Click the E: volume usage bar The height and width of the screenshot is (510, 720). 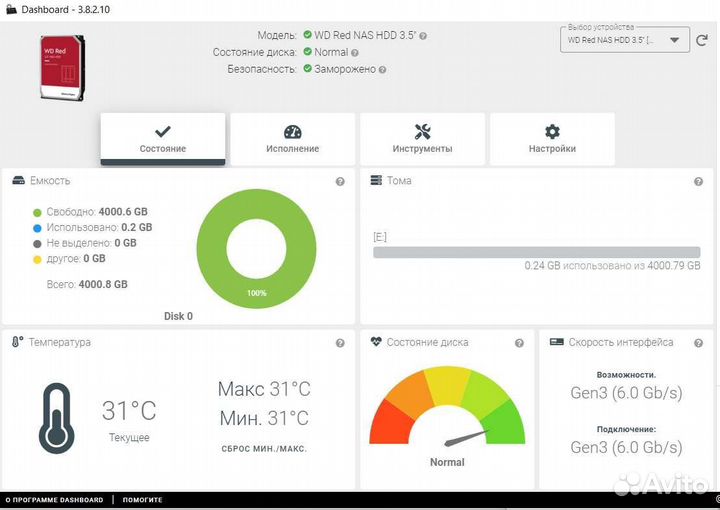tap(536, 252)
